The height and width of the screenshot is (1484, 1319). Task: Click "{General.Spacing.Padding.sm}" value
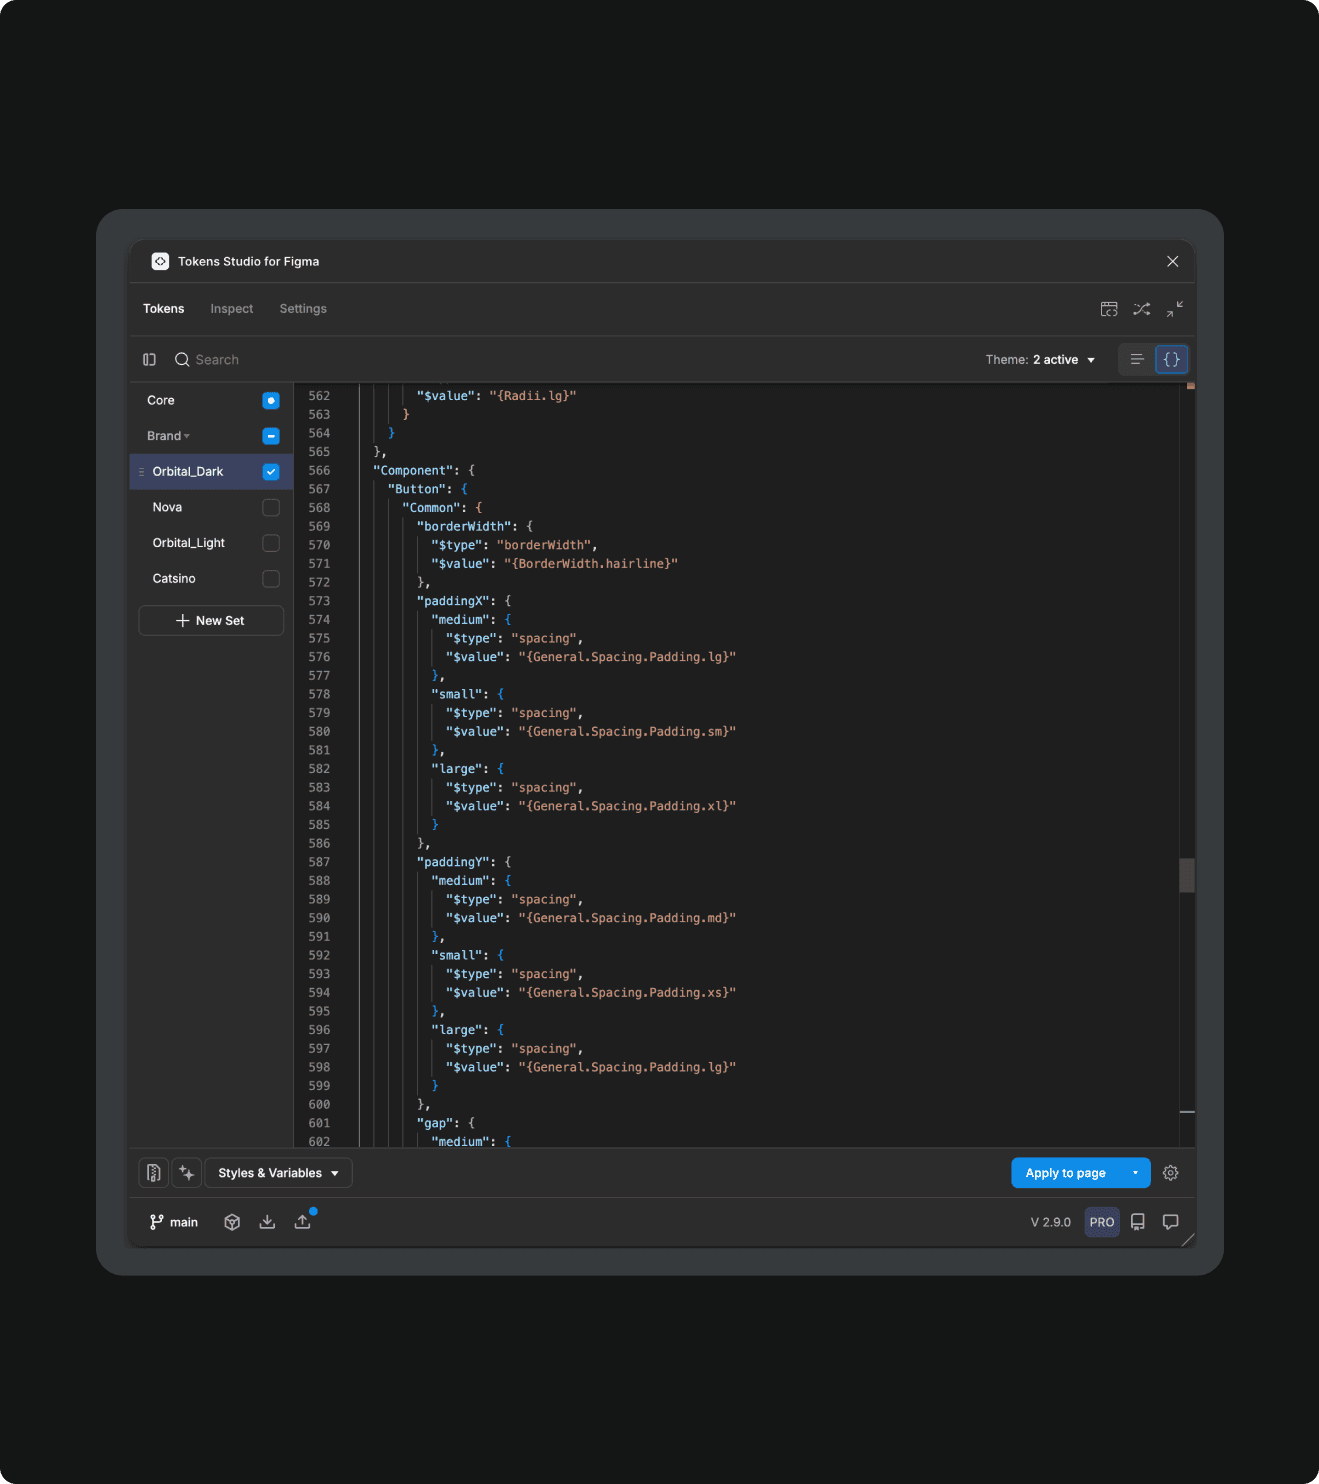coord(627,732)
